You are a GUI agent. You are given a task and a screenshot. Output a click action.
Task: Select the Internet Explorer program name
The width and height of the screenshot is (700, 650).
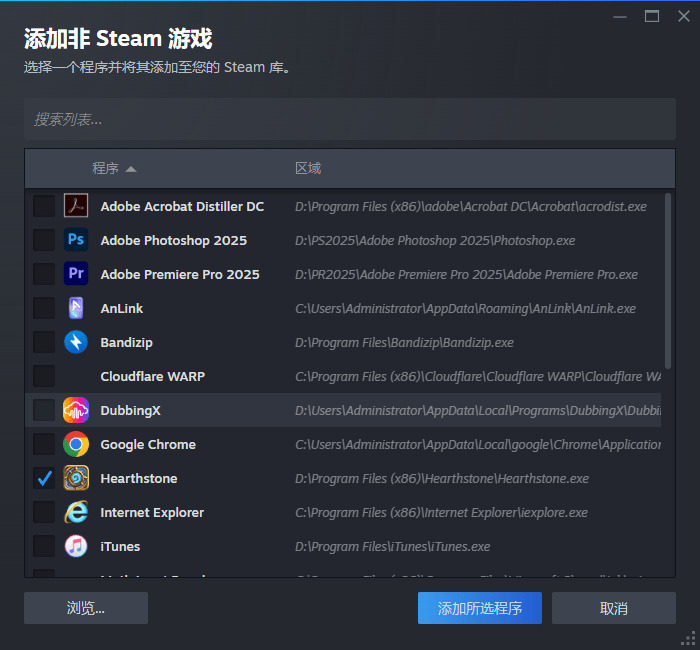pyautogui.click(x=152, y=513)
